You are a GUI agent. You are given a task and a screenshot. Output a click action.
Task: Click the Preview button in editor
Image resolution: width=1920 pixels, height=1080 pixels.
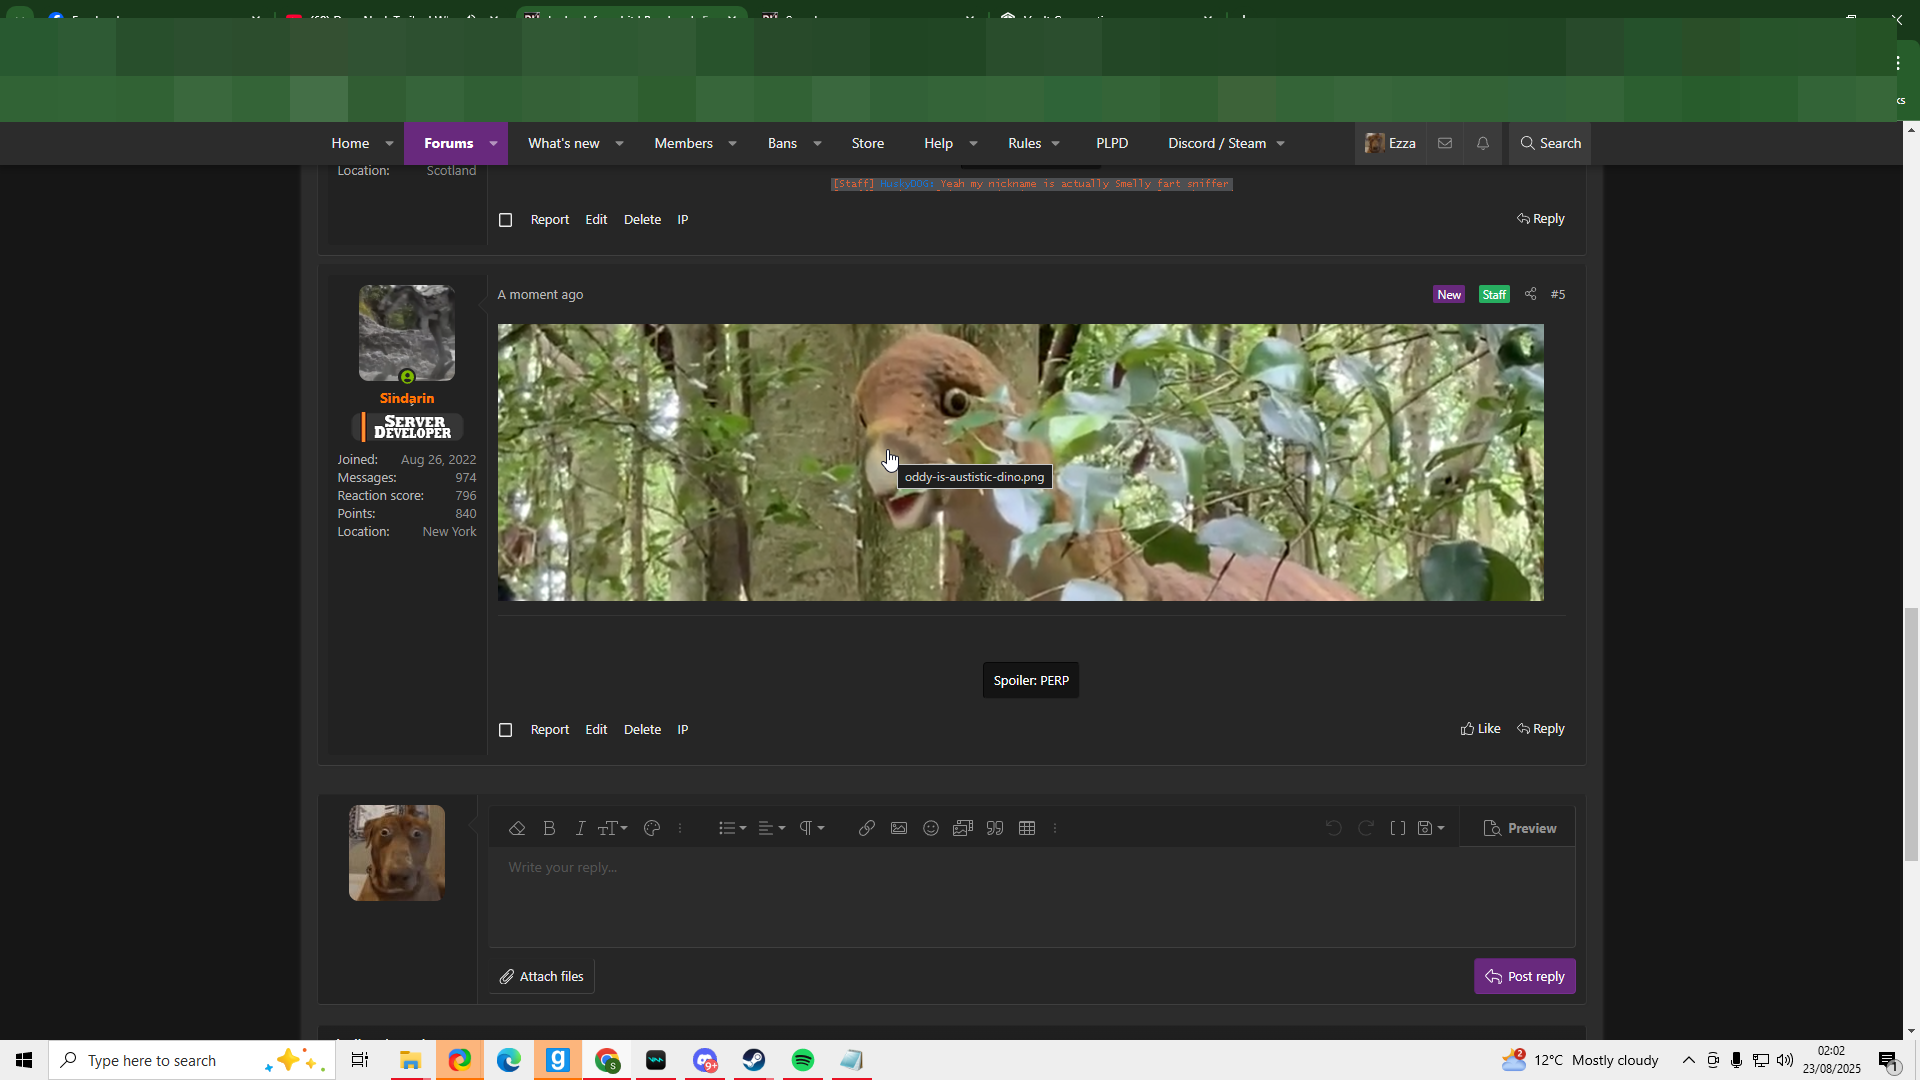pos(1520,828)
